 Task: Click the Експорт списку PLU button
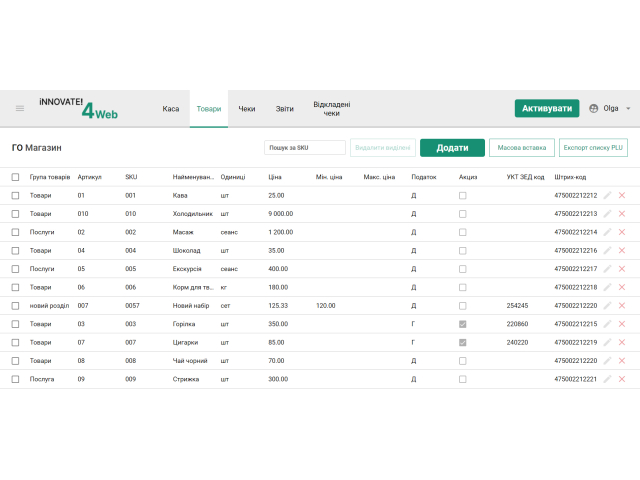(x=593, y=147)
